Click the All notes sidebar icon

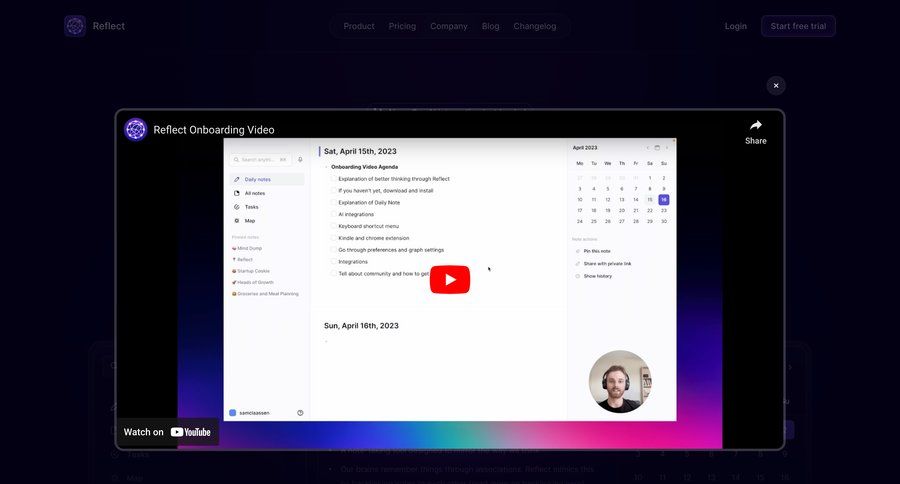click(x=236, y=193)
